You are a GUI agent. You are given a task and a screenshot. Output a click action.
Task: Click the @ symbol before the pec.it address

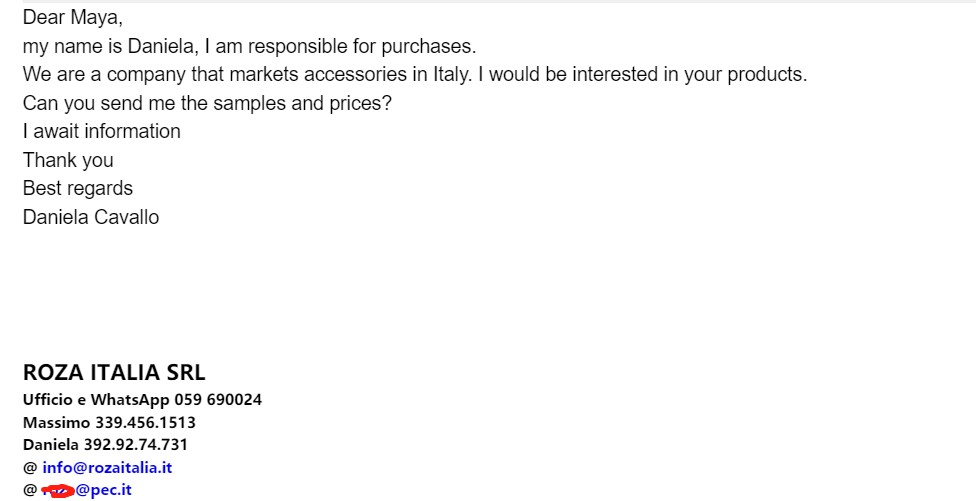(30, 490)
